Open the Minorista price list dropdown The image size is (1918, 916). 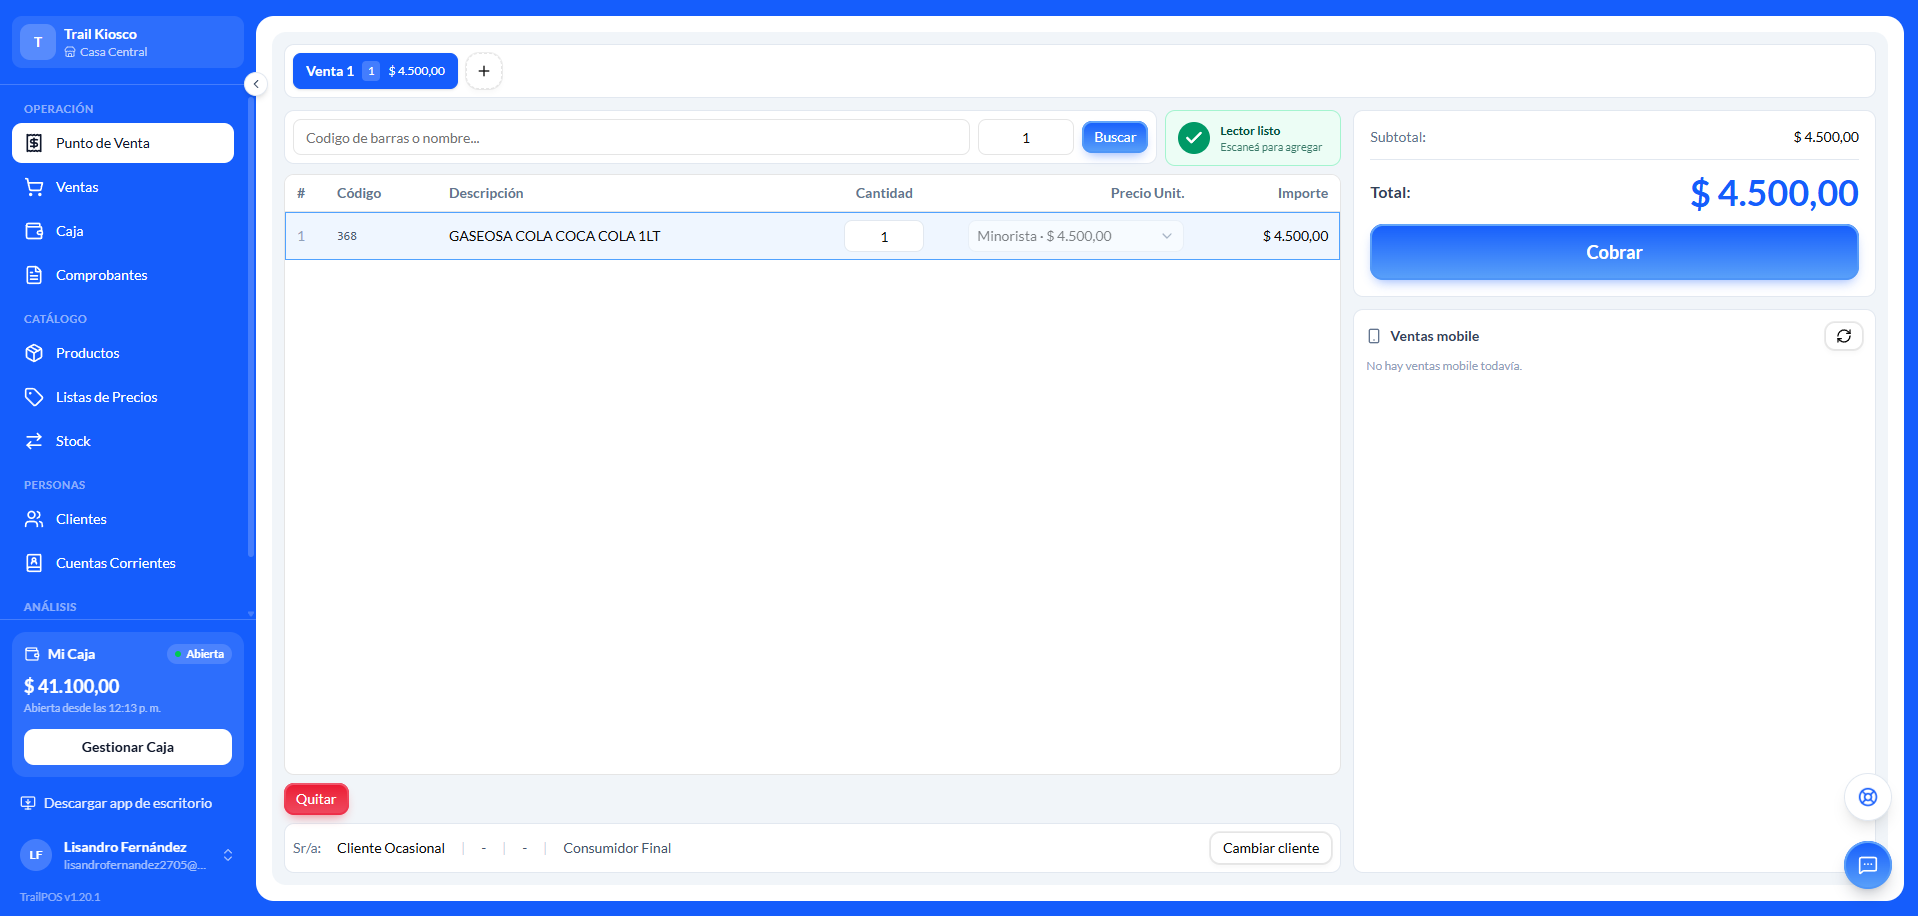1075,236
